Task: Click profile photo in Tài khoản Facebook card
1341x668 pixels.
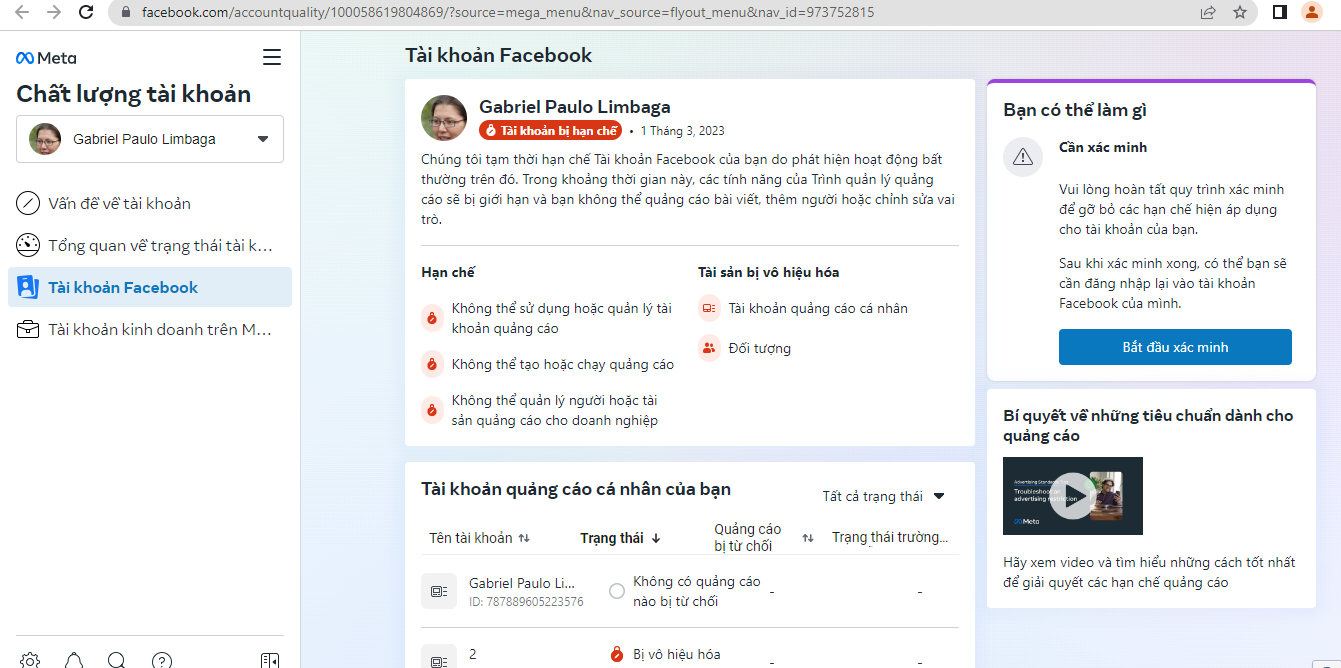Action: tap(445, 118)
